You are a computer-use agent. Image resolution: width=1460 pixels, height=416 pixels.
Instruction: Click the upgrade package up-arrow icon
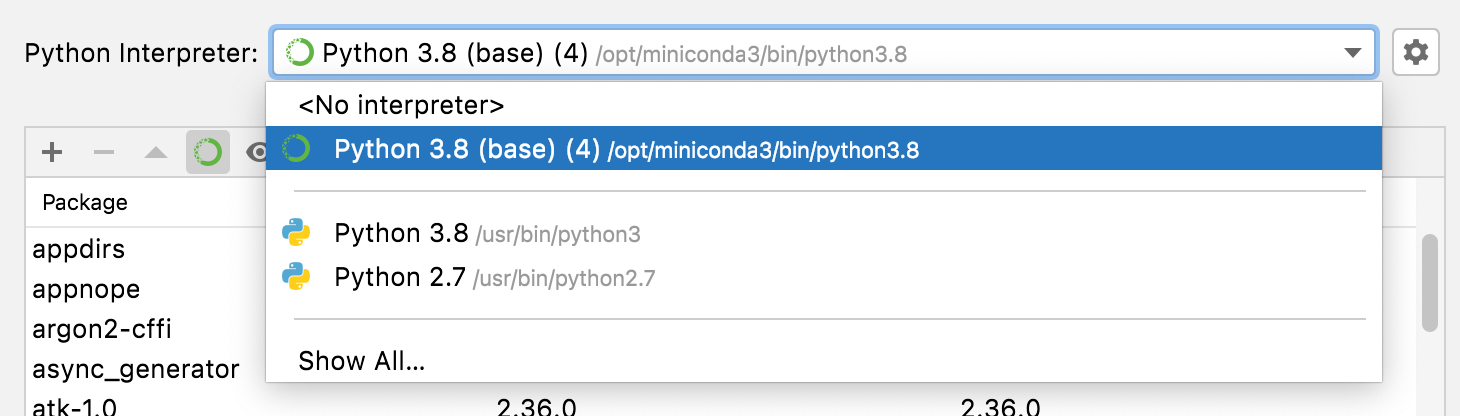pos(156,152)
